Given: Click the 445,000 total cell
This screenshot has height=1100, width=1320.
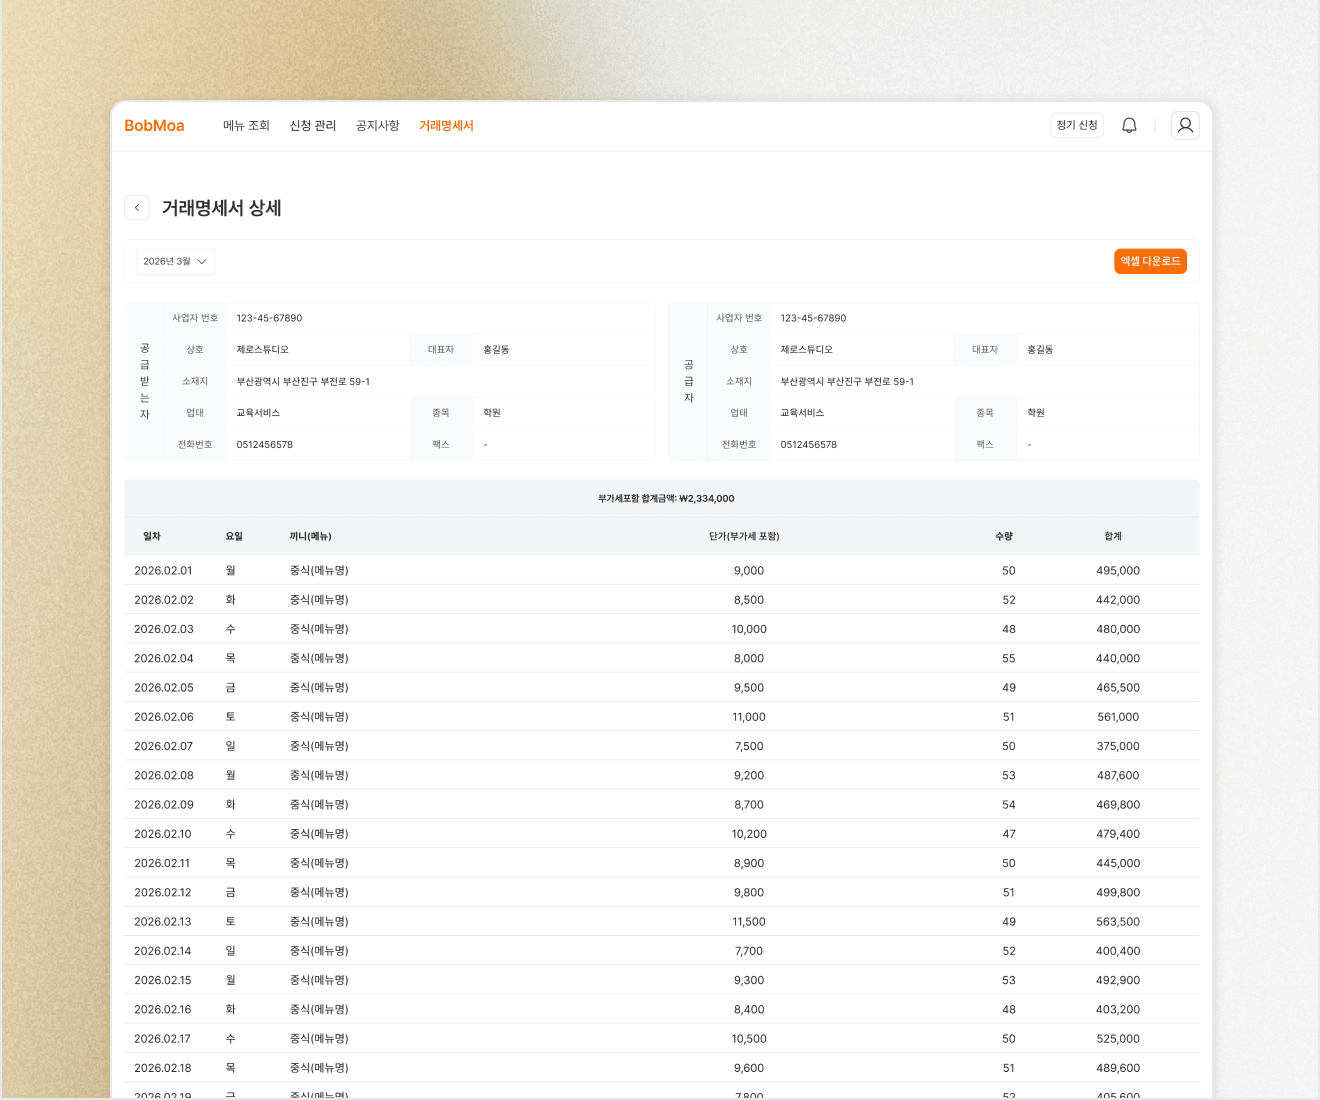Looking at the screenshot, I should (1118, 863).
